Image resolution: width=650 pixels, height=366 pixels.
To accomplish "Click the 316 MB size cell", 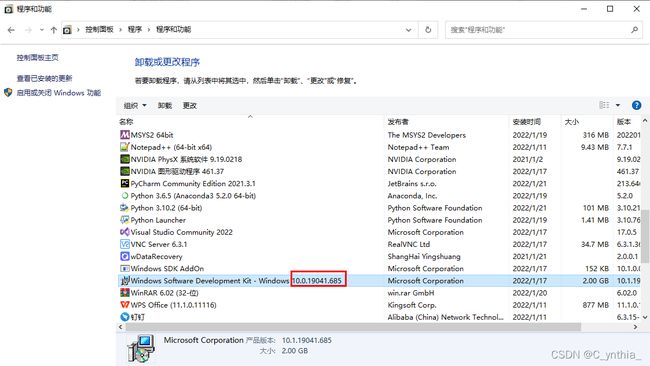I will click(596, 135).
